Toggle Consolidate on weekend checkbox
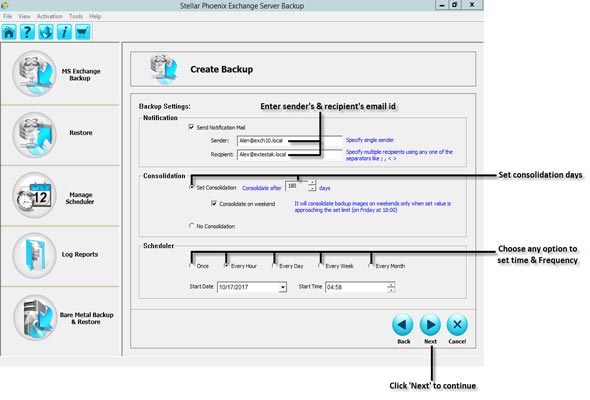Screen dimensions: 590x400 [214, 204]
